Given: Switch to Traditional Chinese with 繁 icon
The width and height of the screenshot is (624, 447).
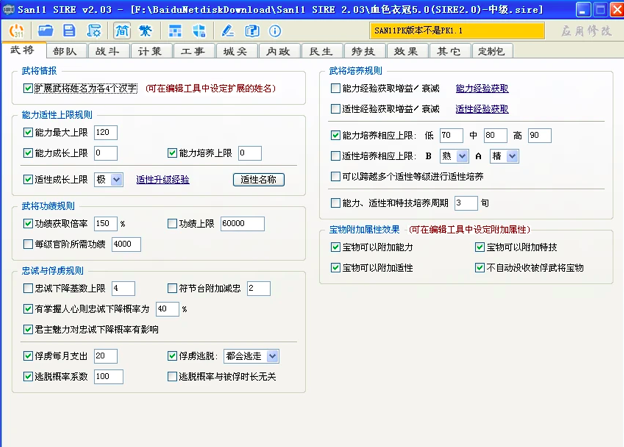Looking at the screenshot, I should pyautogui.click(x=146, y=30).
